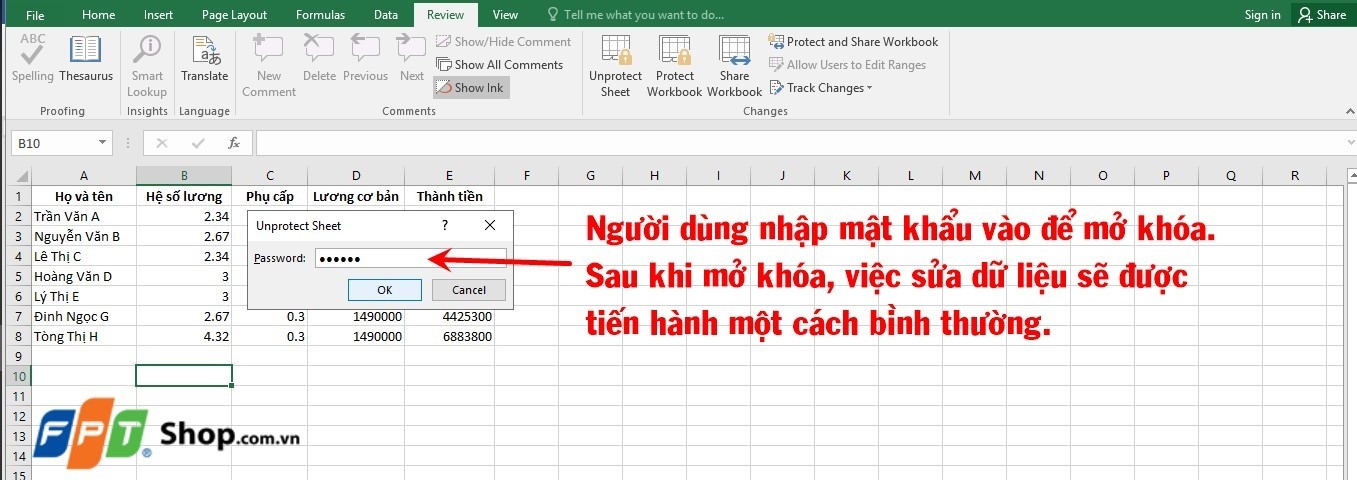The width and height of the screenshot is (1357, 480).
Task: Select the column G header
Action: tap(590, 175)
